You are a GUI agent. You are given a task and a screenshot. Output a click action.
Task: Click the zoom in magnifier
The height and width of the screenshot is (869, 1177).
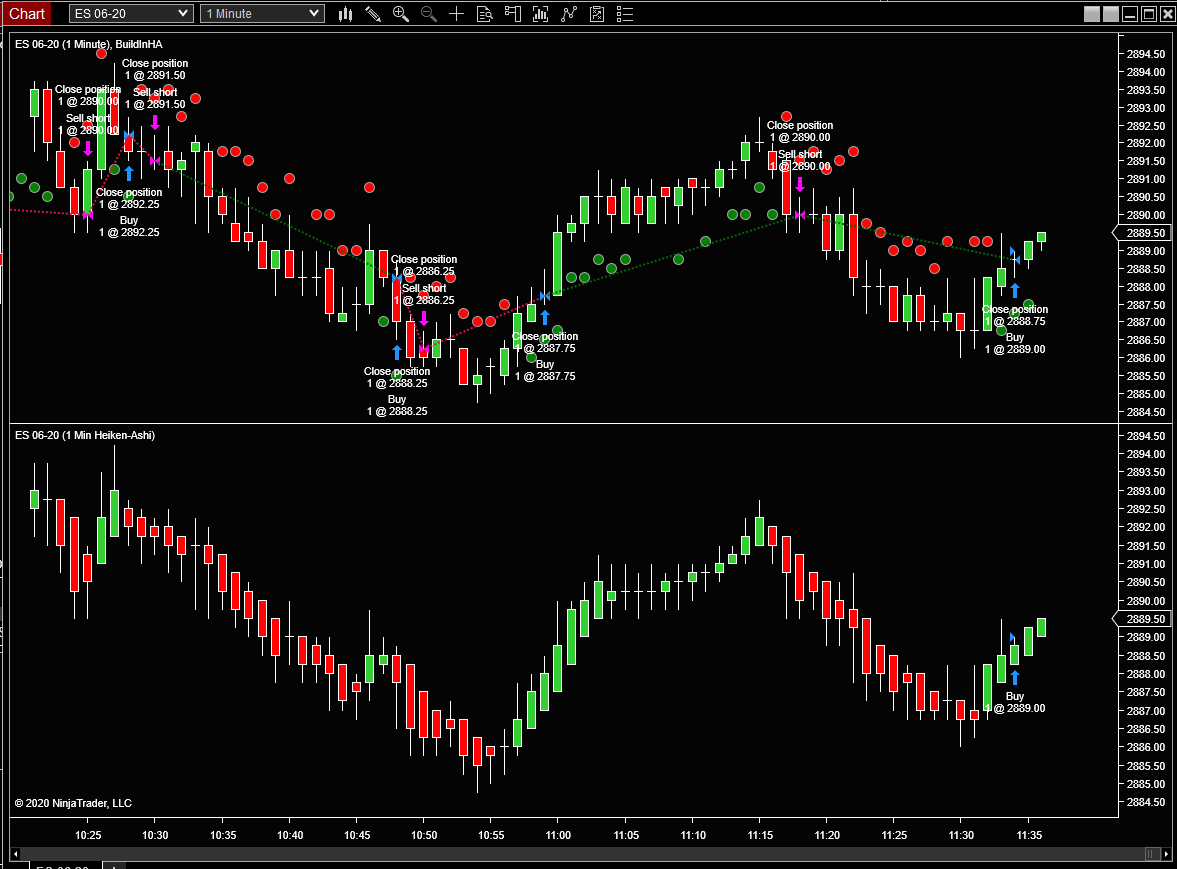(401, 14)
